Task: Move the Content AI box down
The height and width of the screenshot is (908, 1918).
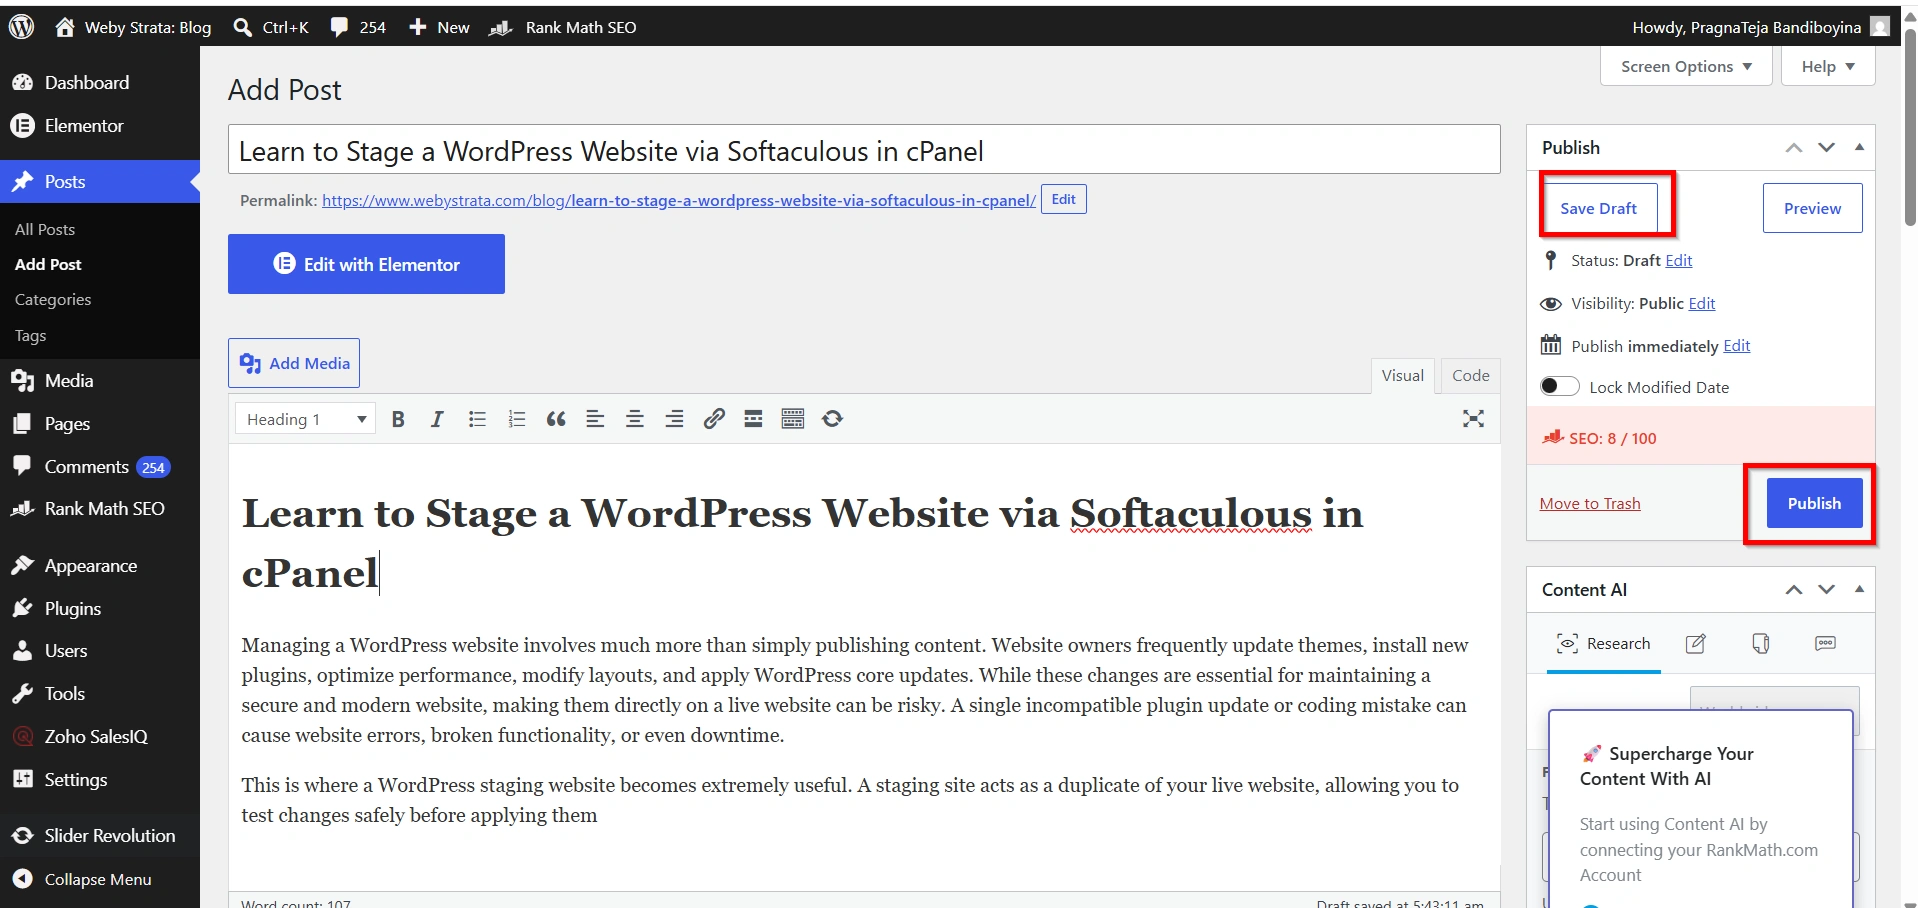Action: (x=1827, y=590)
